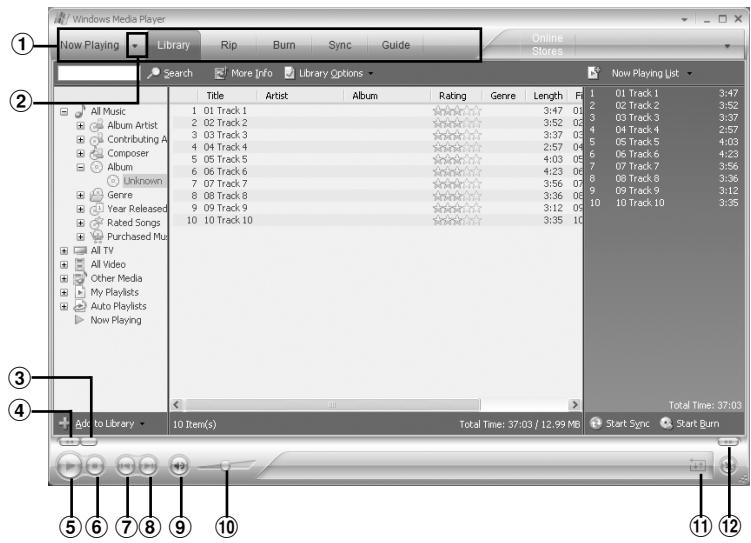This screenshot has height=543, width=751.
Task: Click the horizontal scrollbar right arrow
Action: pos(574,405)
